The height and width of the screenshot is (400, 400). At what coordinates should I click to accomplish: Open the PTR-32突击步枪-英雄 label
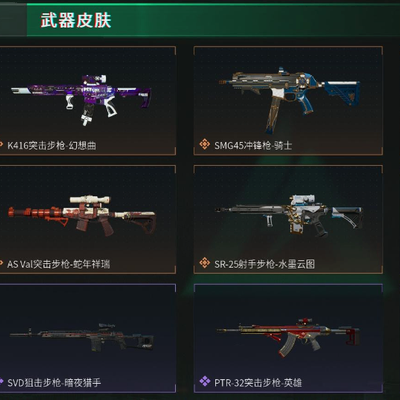click(258, 382)
